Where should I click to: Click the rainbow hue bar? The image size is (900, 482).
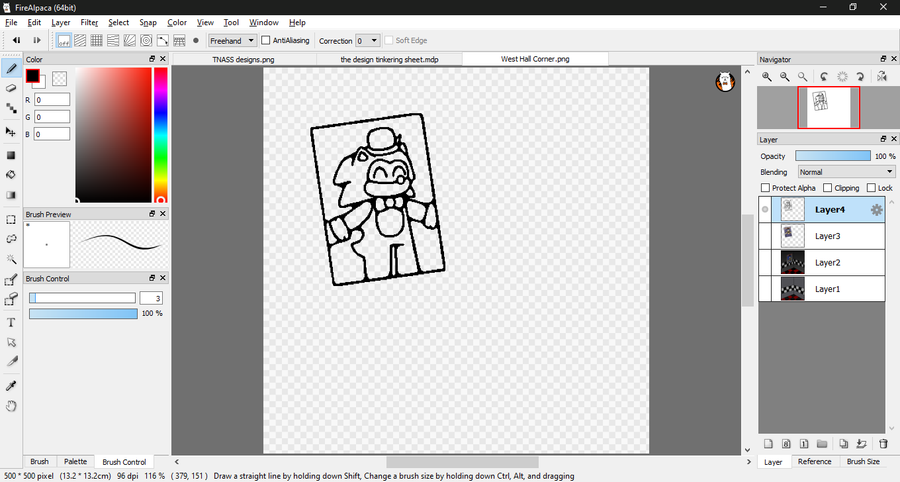point(161,135)
